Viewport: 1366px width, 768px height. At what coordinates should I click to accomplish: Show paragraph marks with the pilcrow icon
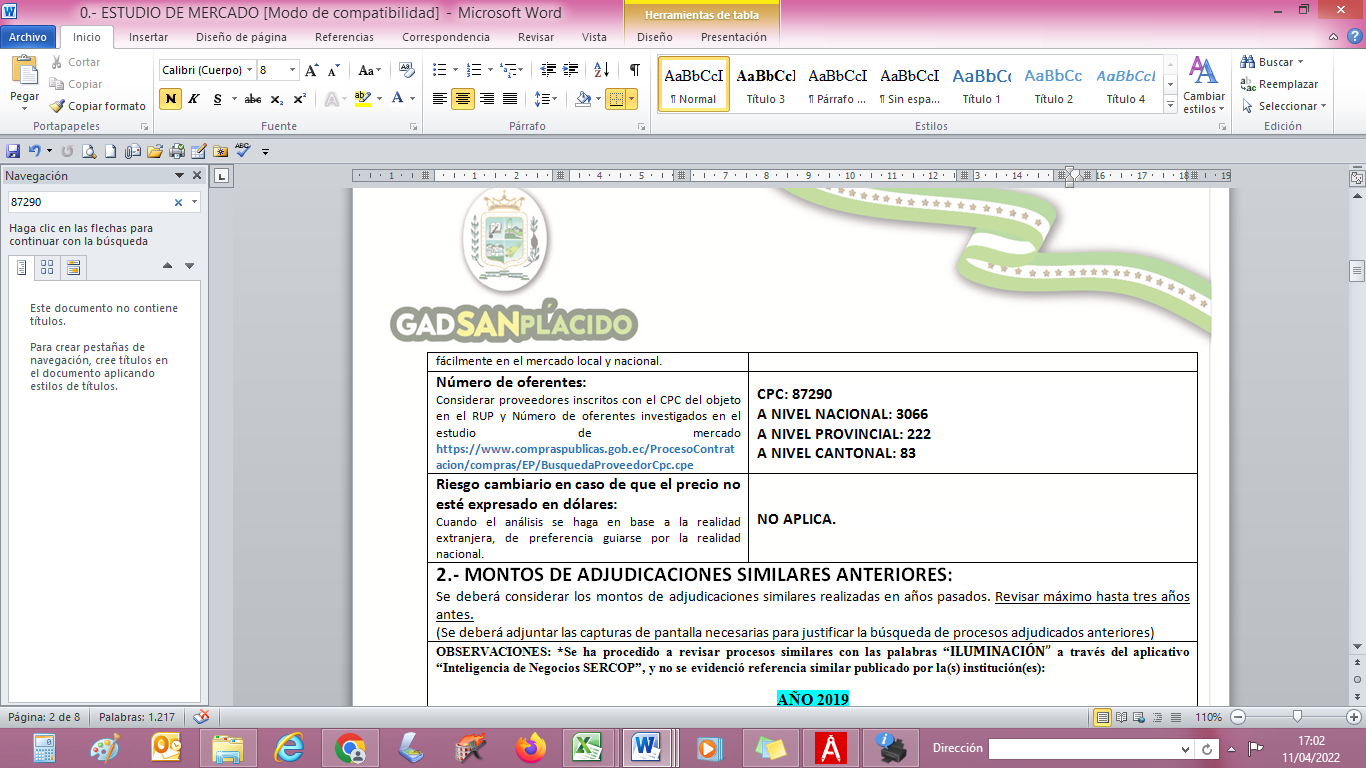(634, 70)
